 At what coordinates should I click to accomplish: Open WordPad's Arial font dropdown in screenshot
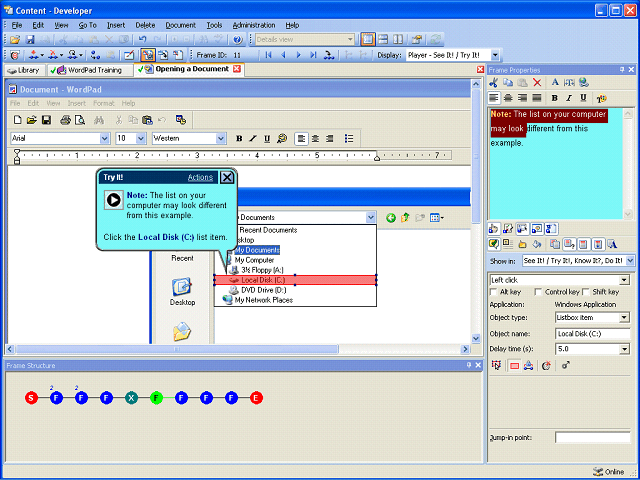click(x=104, y=138)
